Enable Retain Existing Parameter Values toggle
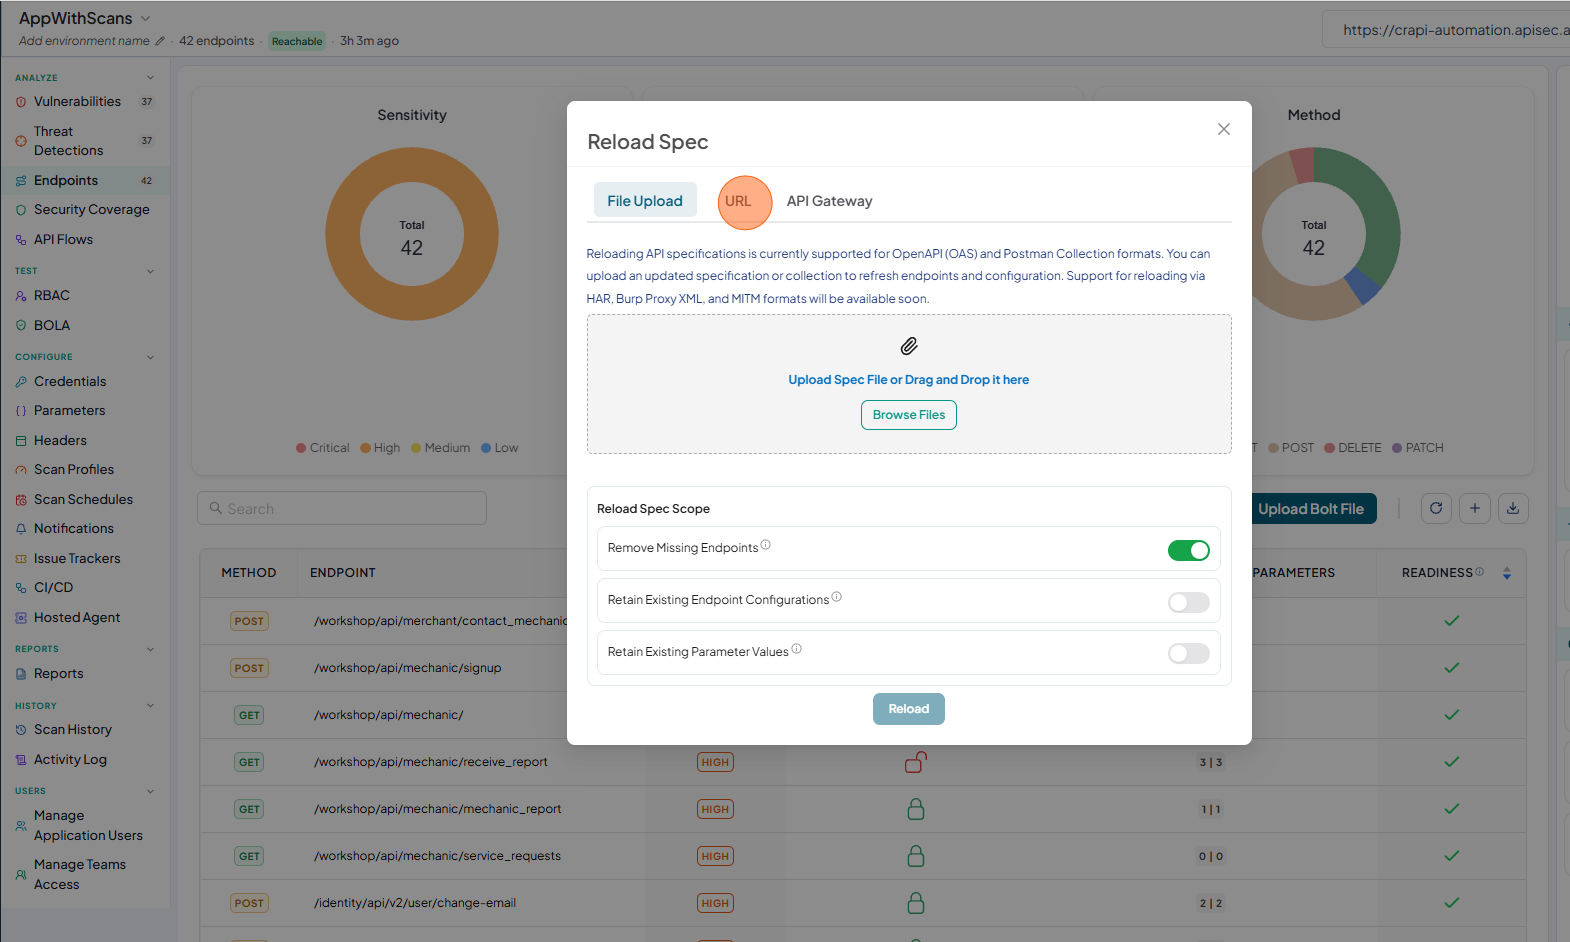 1188,653
